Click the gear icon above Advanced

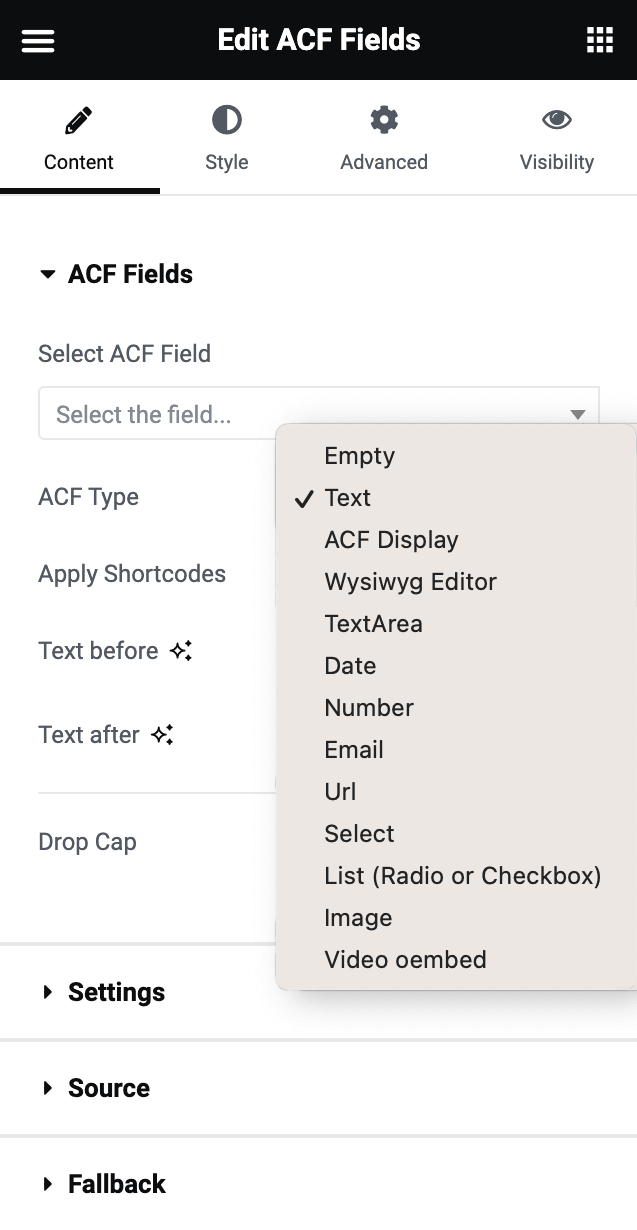383,118
